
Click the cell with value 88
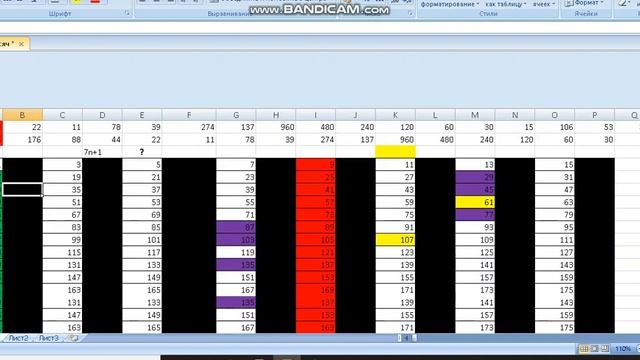coord(62,140)
